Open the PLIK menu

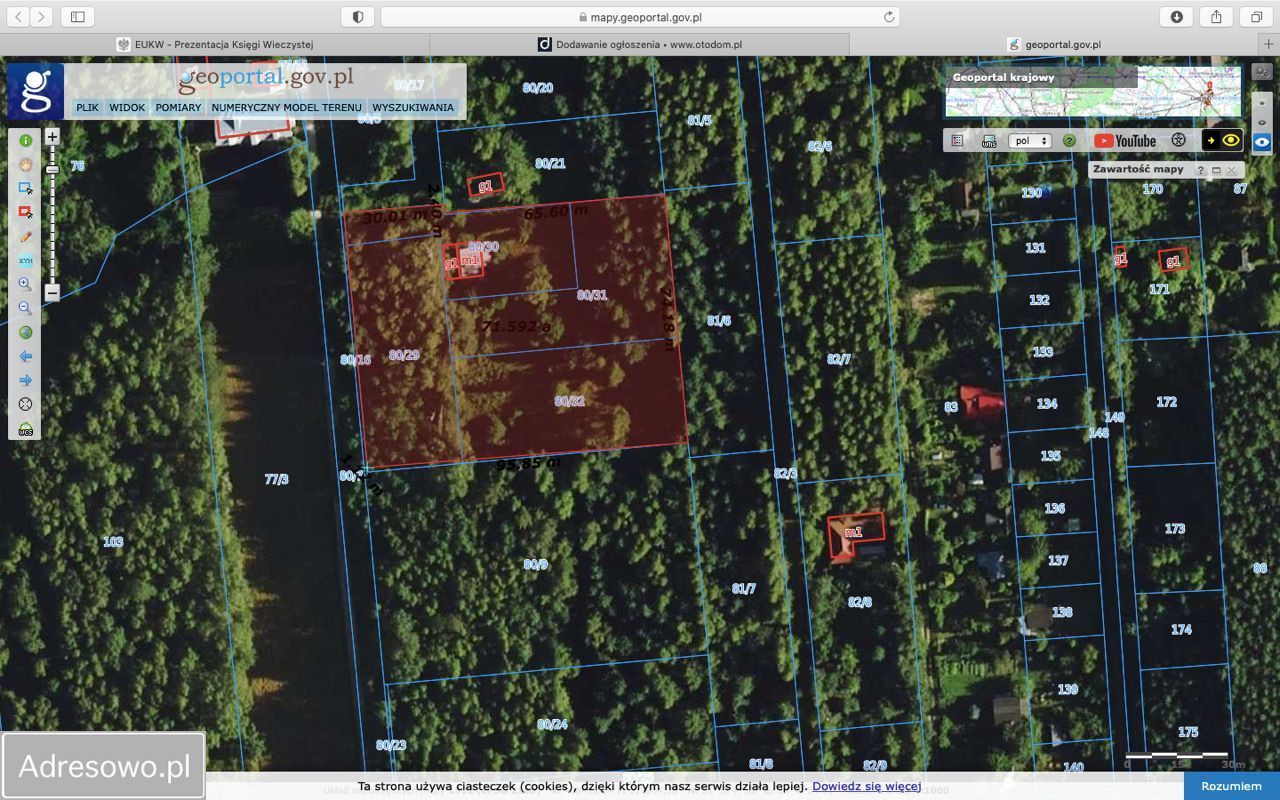click(x=88, y=107)
